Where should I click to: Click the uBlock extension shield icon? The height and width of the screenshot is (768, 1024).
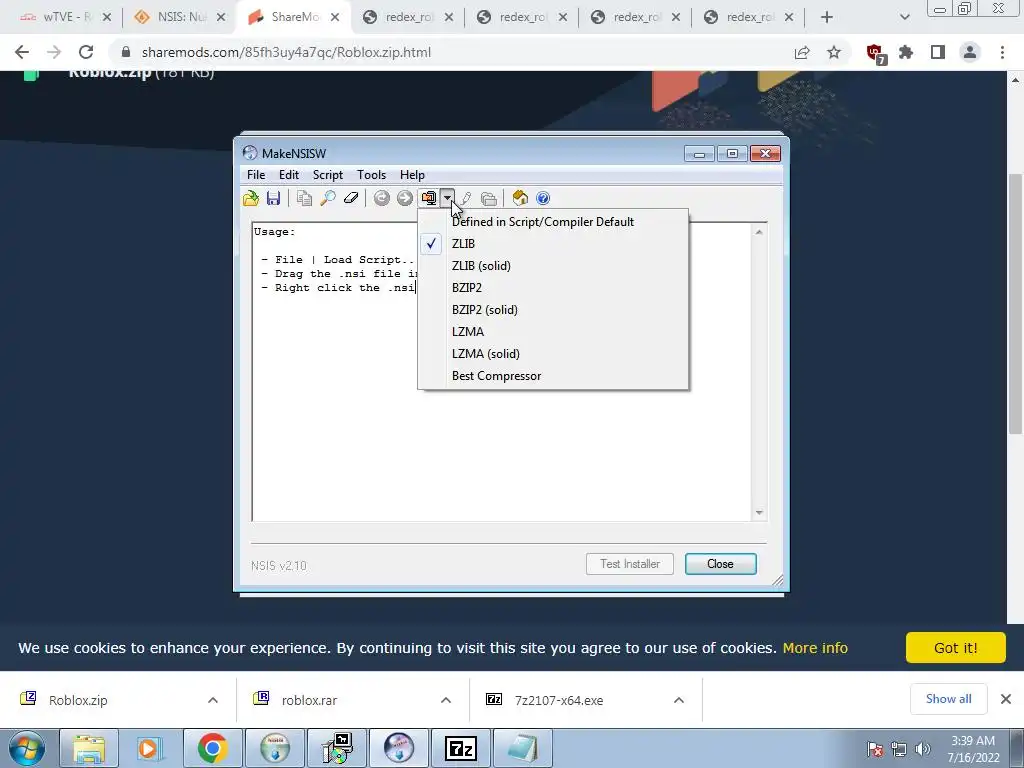click(x=875, y=53)
